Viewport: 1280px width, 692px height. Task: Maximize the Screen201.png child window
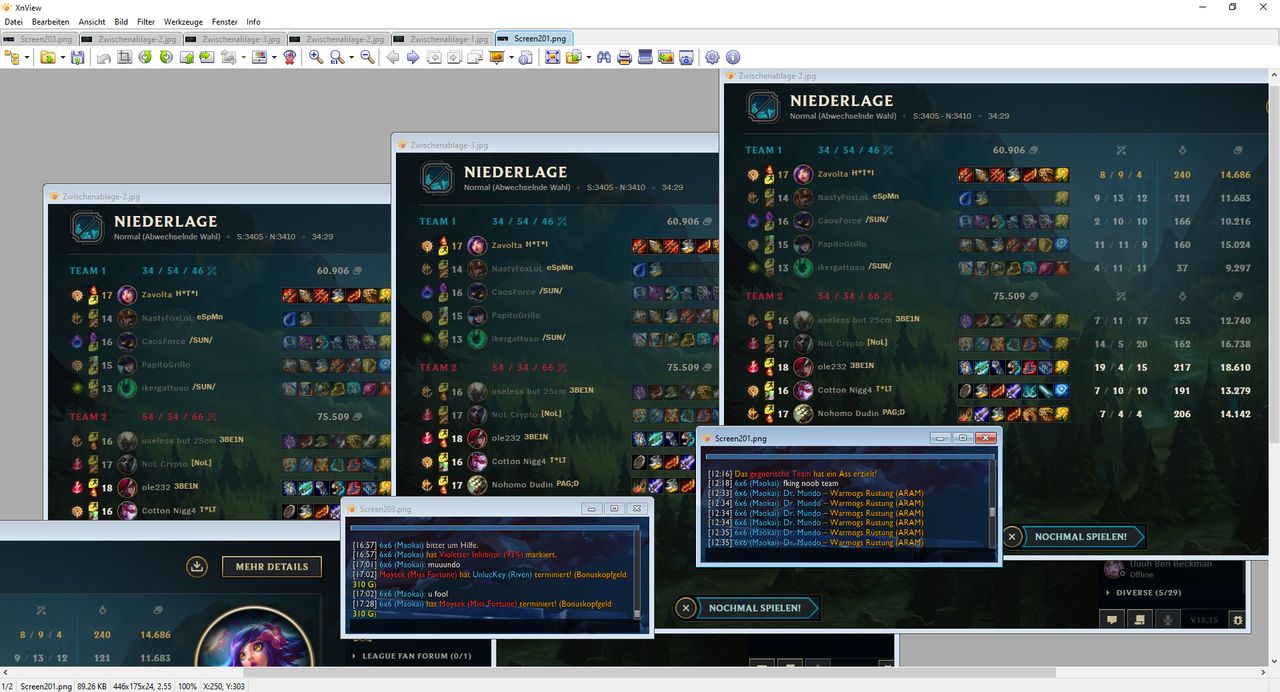coord(963,438)
